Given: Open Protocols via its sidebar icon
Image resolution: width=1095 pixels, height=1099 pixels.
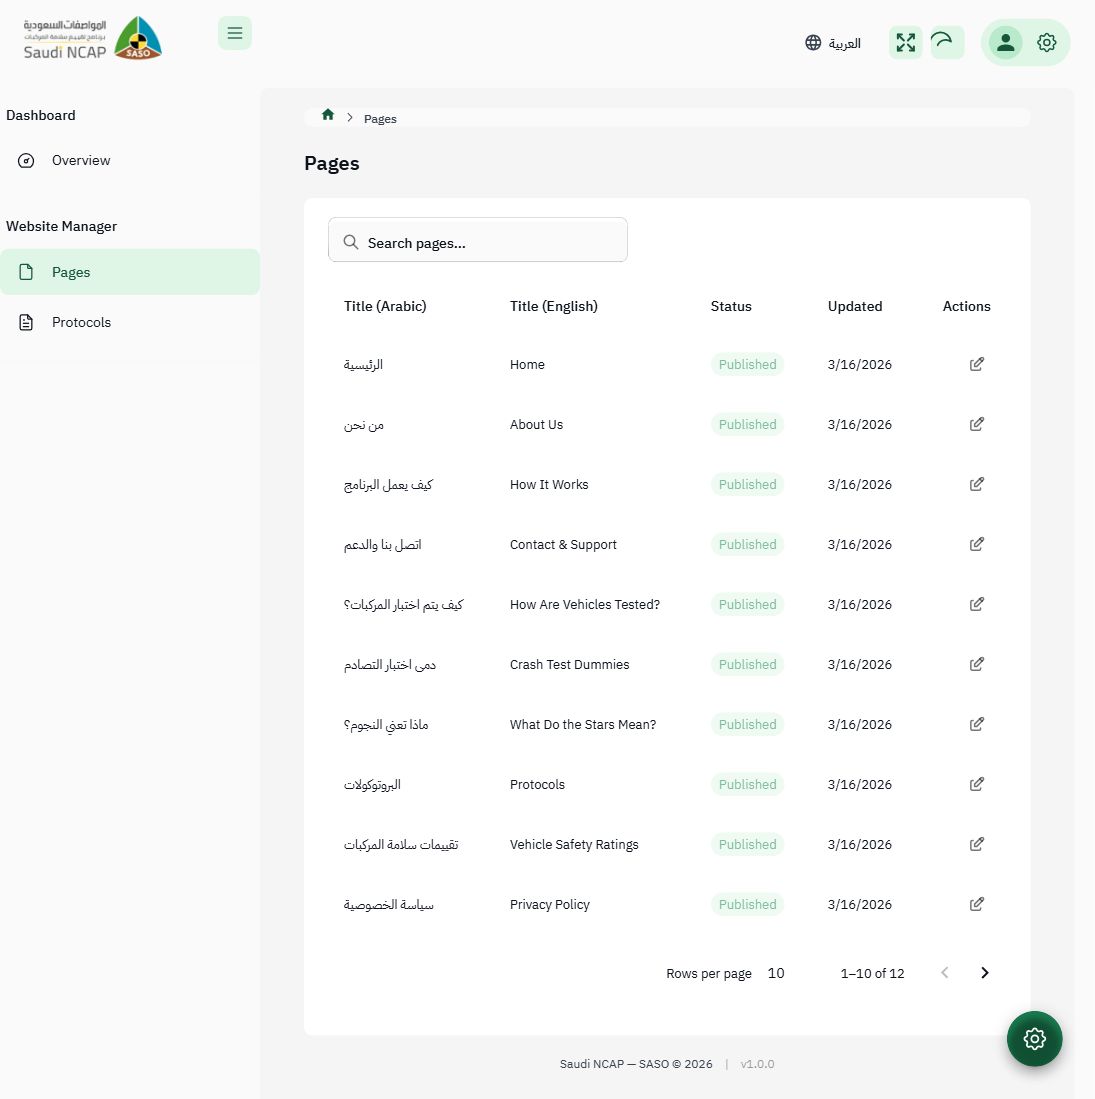Looking at the screenshot, I should [x=26, y=322].
